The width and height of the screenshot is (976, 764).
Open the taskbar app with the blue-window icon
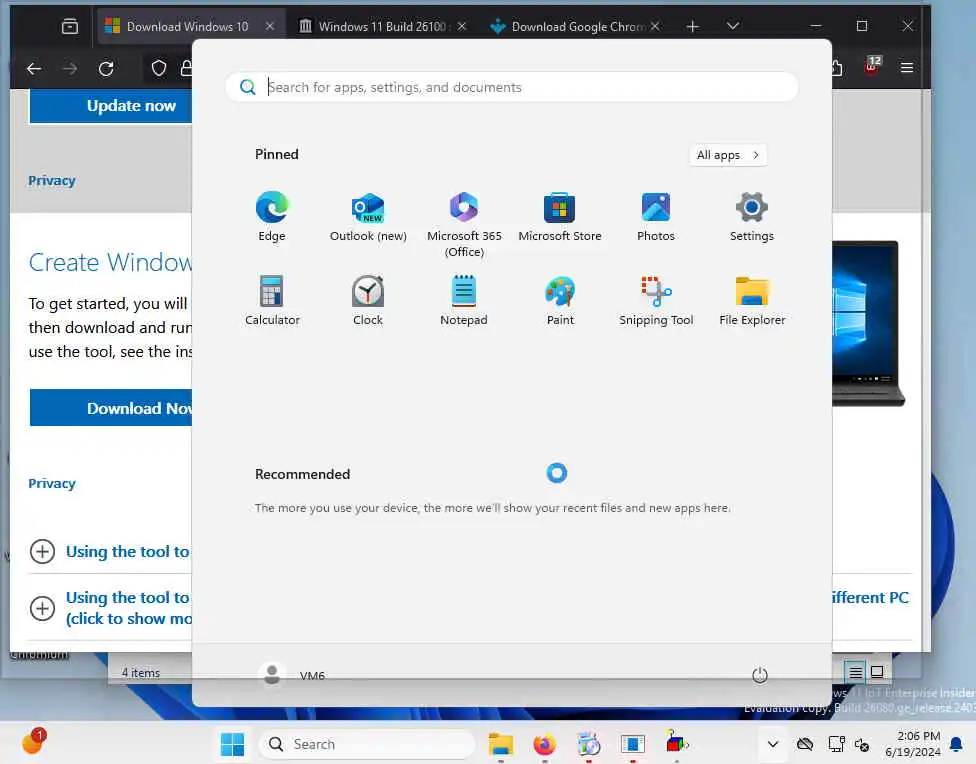click(x=632, y=744)
